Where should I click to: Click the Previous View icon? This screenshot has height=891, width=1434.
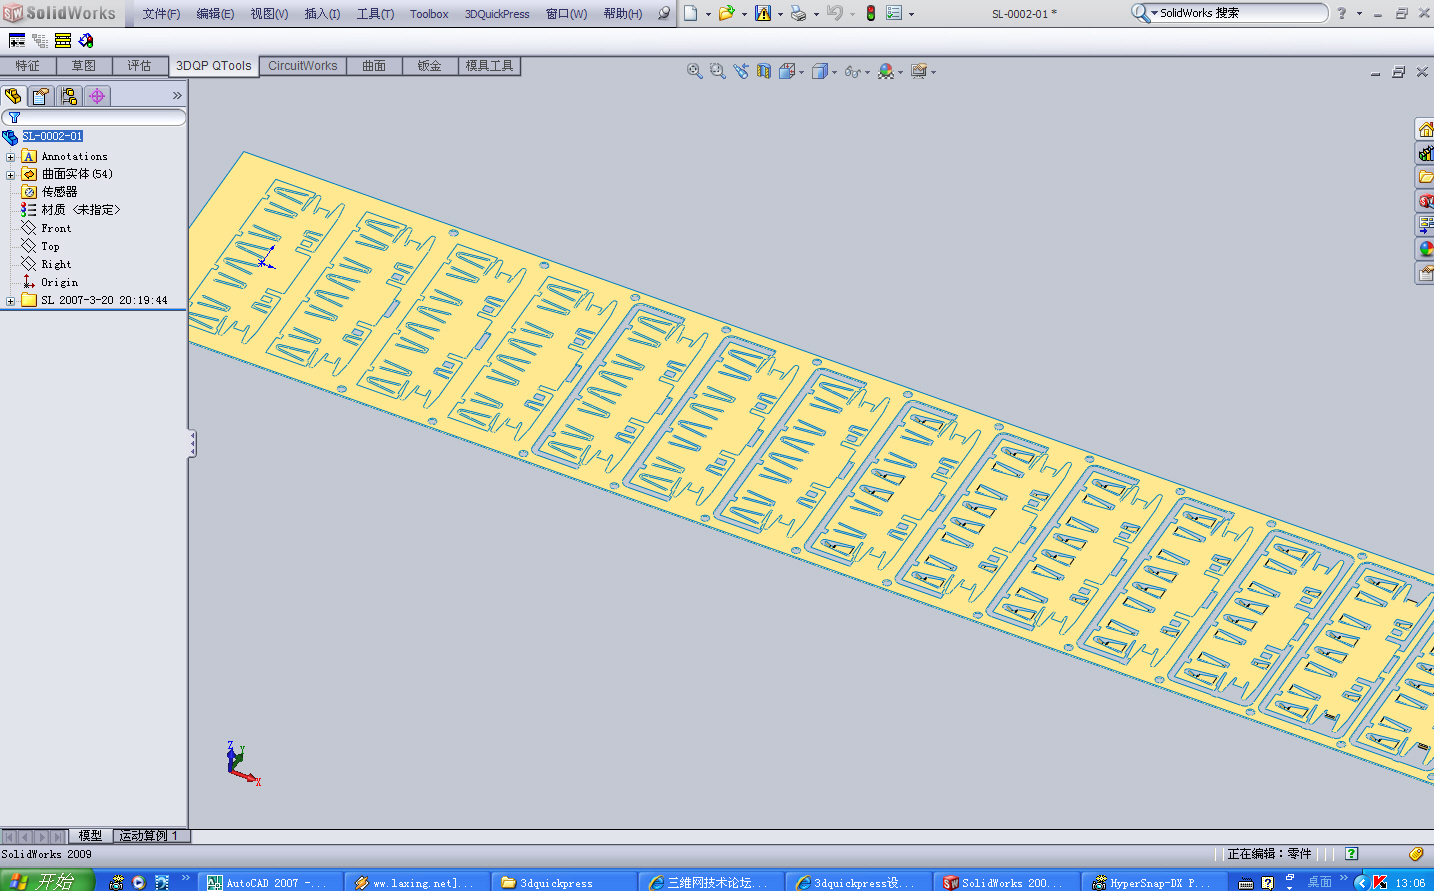pos(741,71)
